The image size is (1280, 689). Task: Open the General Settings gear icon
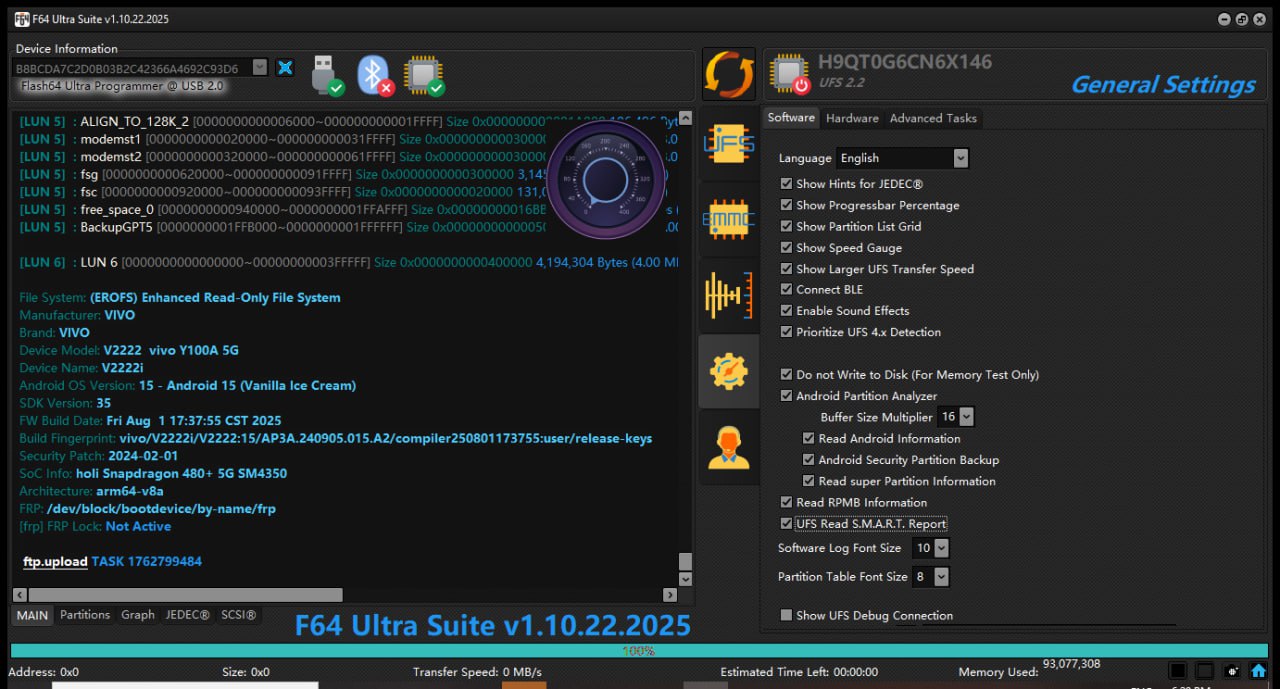pos(729,371)
